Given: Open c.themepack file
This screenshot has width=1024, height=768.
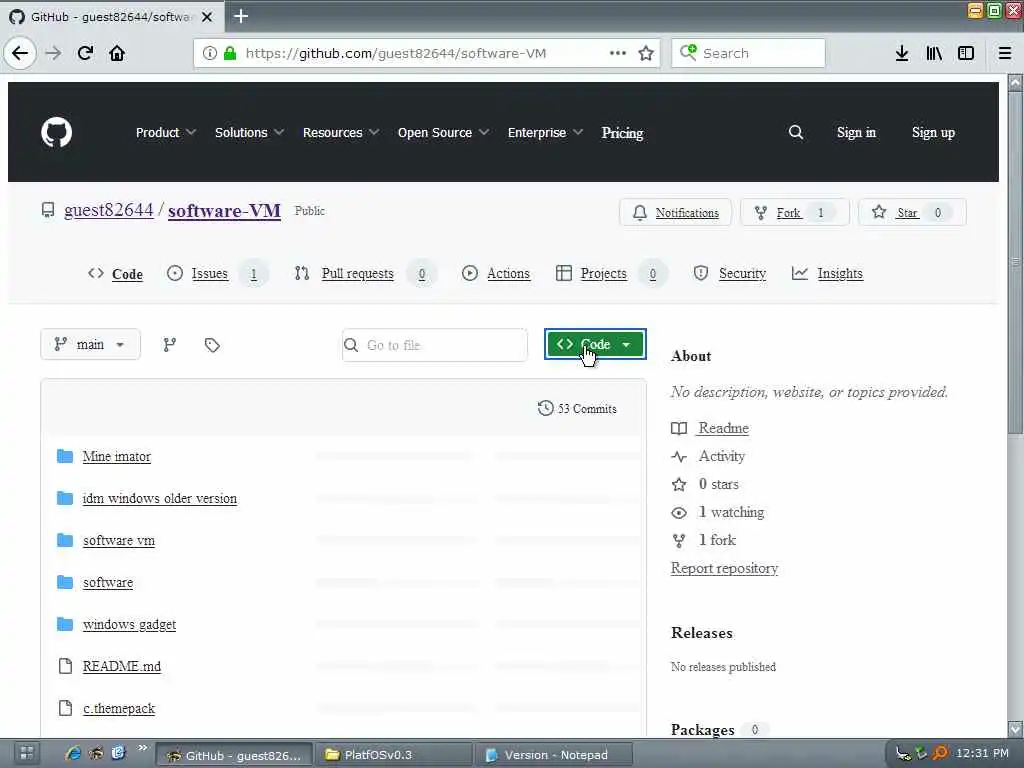Looking at the screenshot, I should pyautogui.click(x=119, y=709).
